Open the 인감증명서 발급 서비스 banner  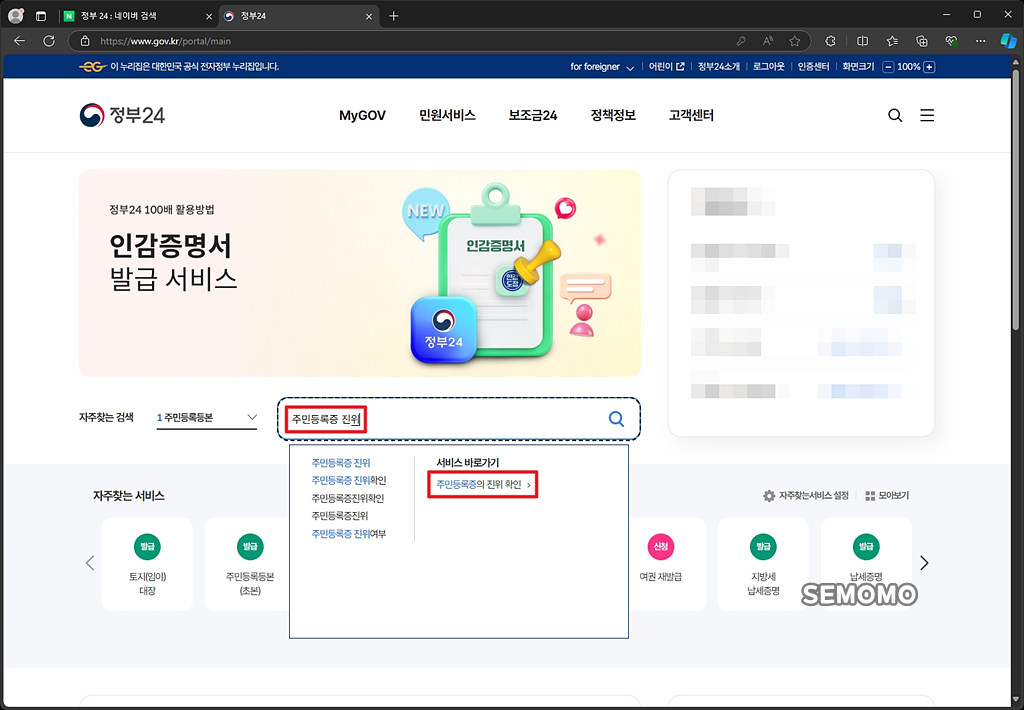click(360, 273)
